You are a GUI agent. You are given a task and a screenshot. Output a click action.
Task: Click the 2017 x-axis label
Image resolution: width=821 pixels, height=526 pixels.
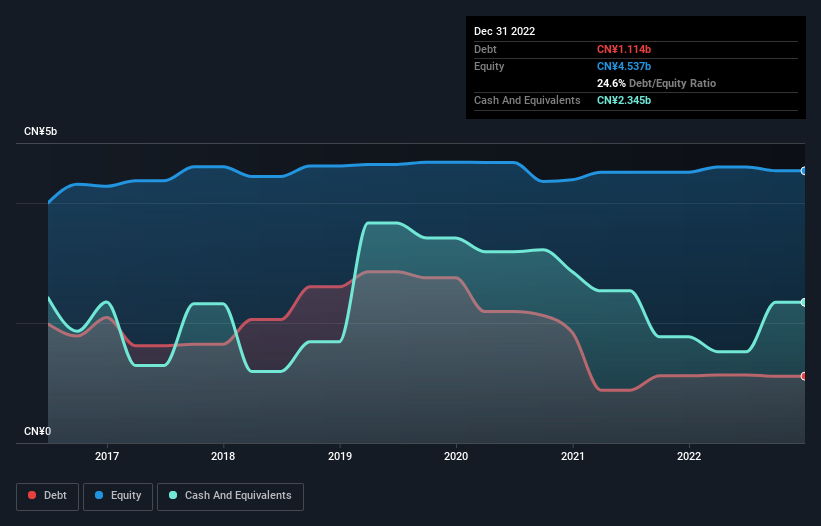(x=107, y=456)
